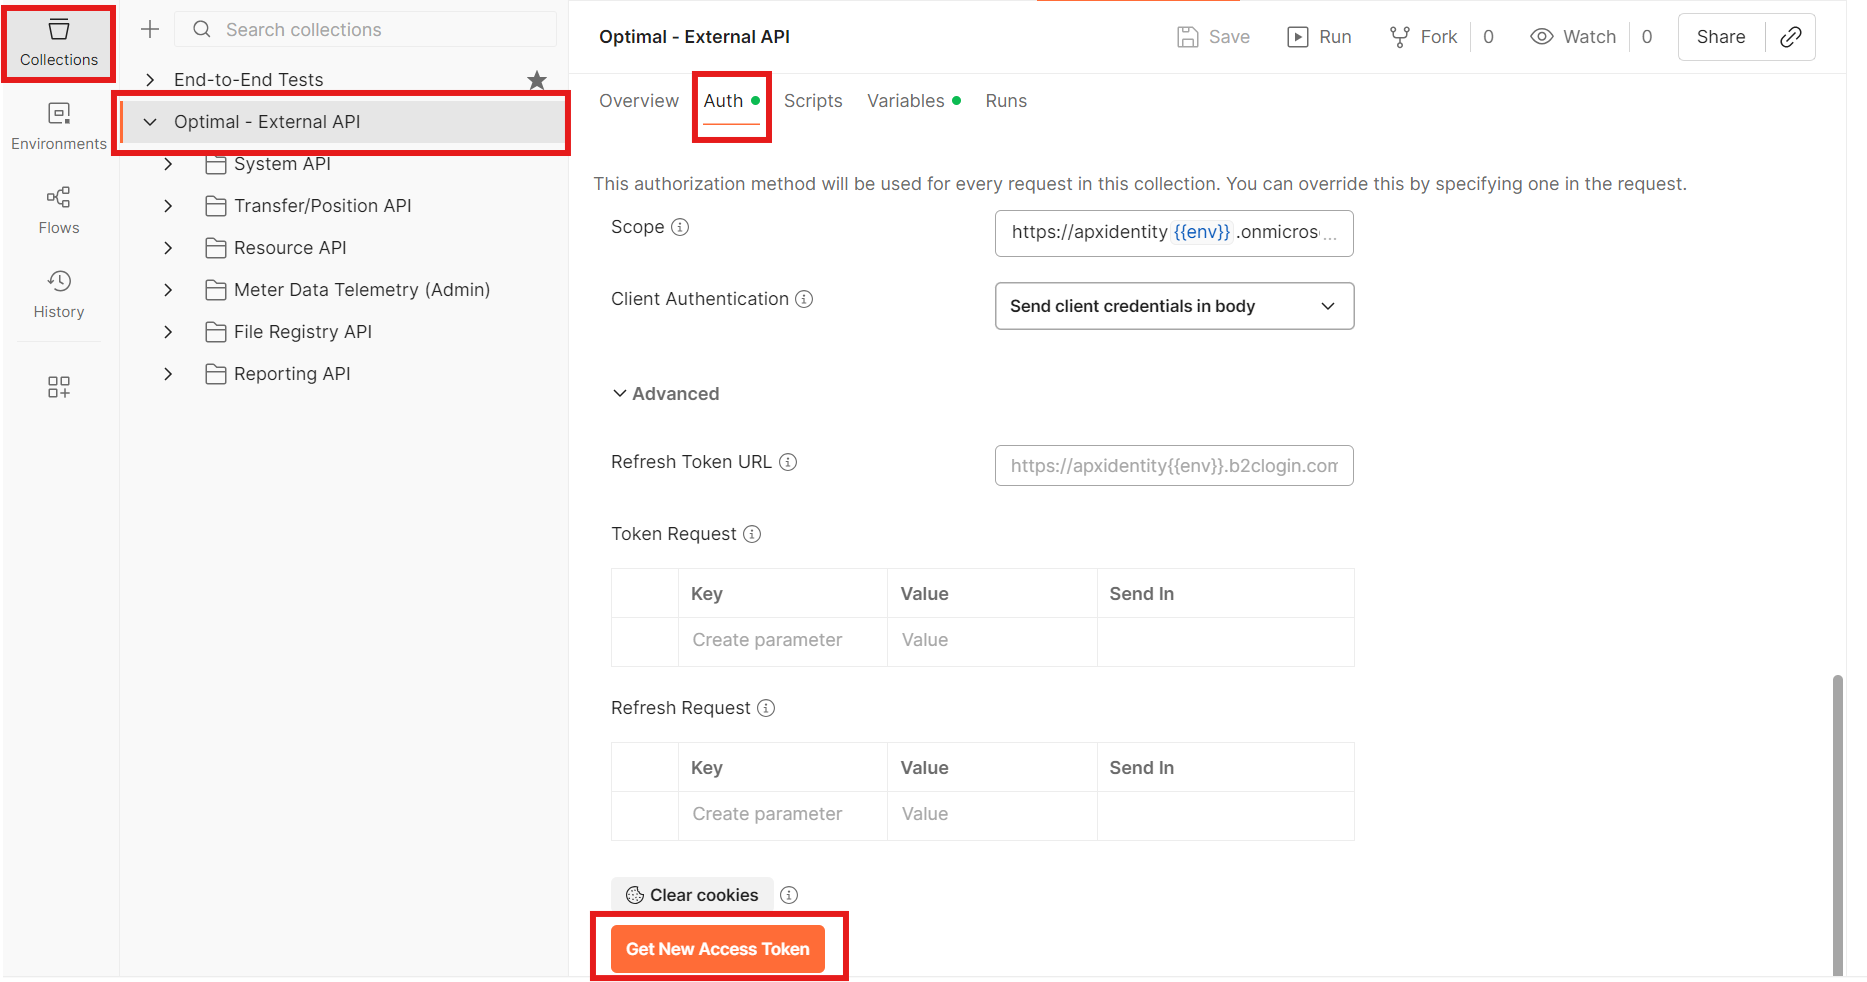Open the Refresh Token URL info tooltip

click(x=789, y=462)
